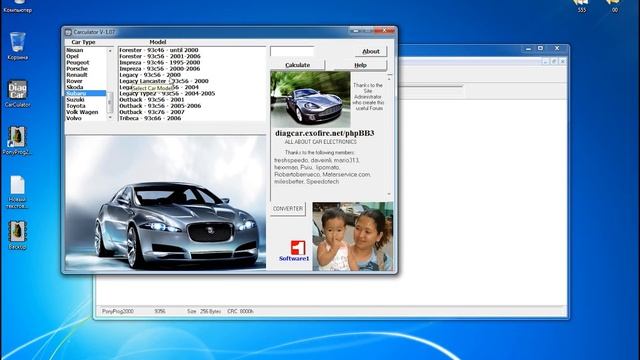Screen dimensions: 640x360
Task: Click the Carculator title bar app icon
Action: (68, 32)
